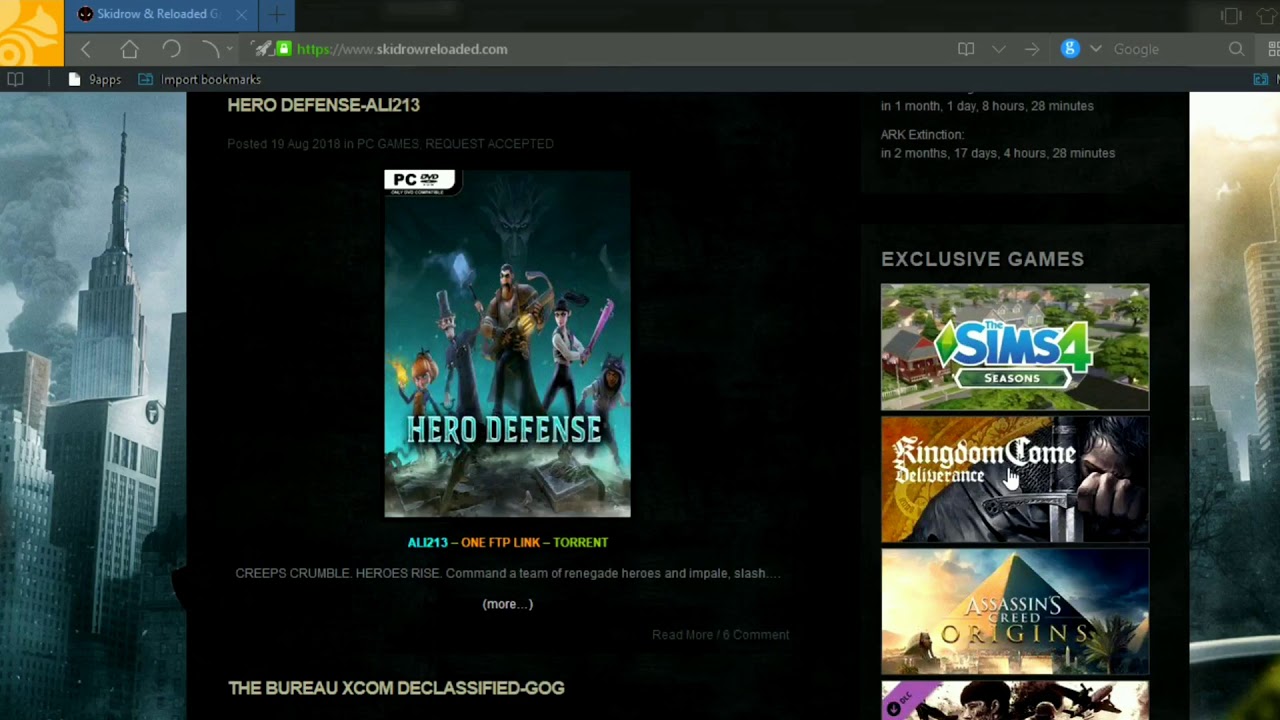Viewport: 1280px width, 720px height.
Task: Click ALI213 – ONE FTP LINK – TORRENT
Action: (x=507, y=542)
